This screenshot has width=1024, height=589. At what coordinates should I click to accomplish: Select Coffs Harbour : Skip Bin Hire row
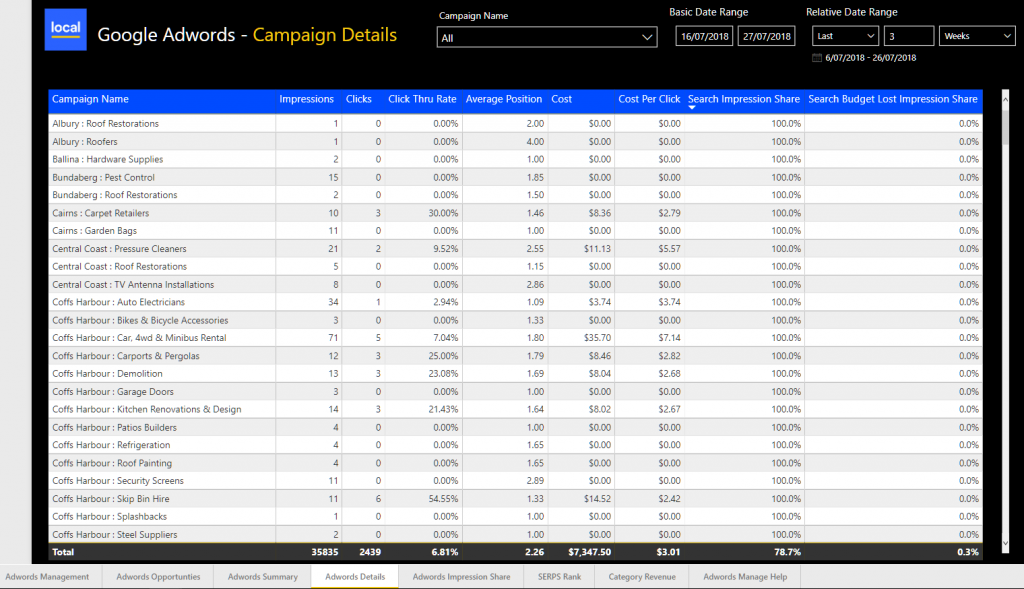pyautogui.click(x=515, y=499)
